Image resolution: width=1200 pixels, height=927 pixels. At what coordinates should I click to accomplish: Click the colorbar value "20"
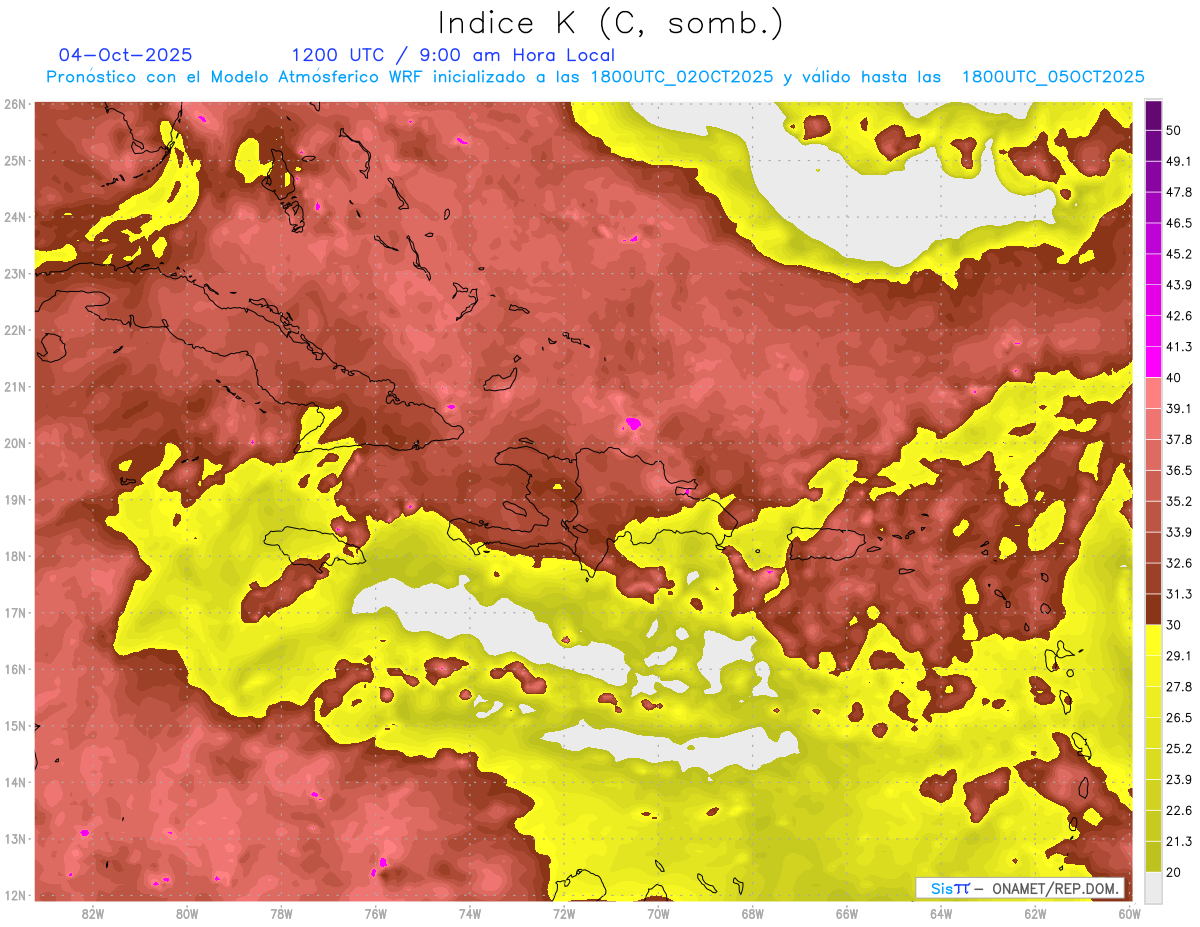1173,872
